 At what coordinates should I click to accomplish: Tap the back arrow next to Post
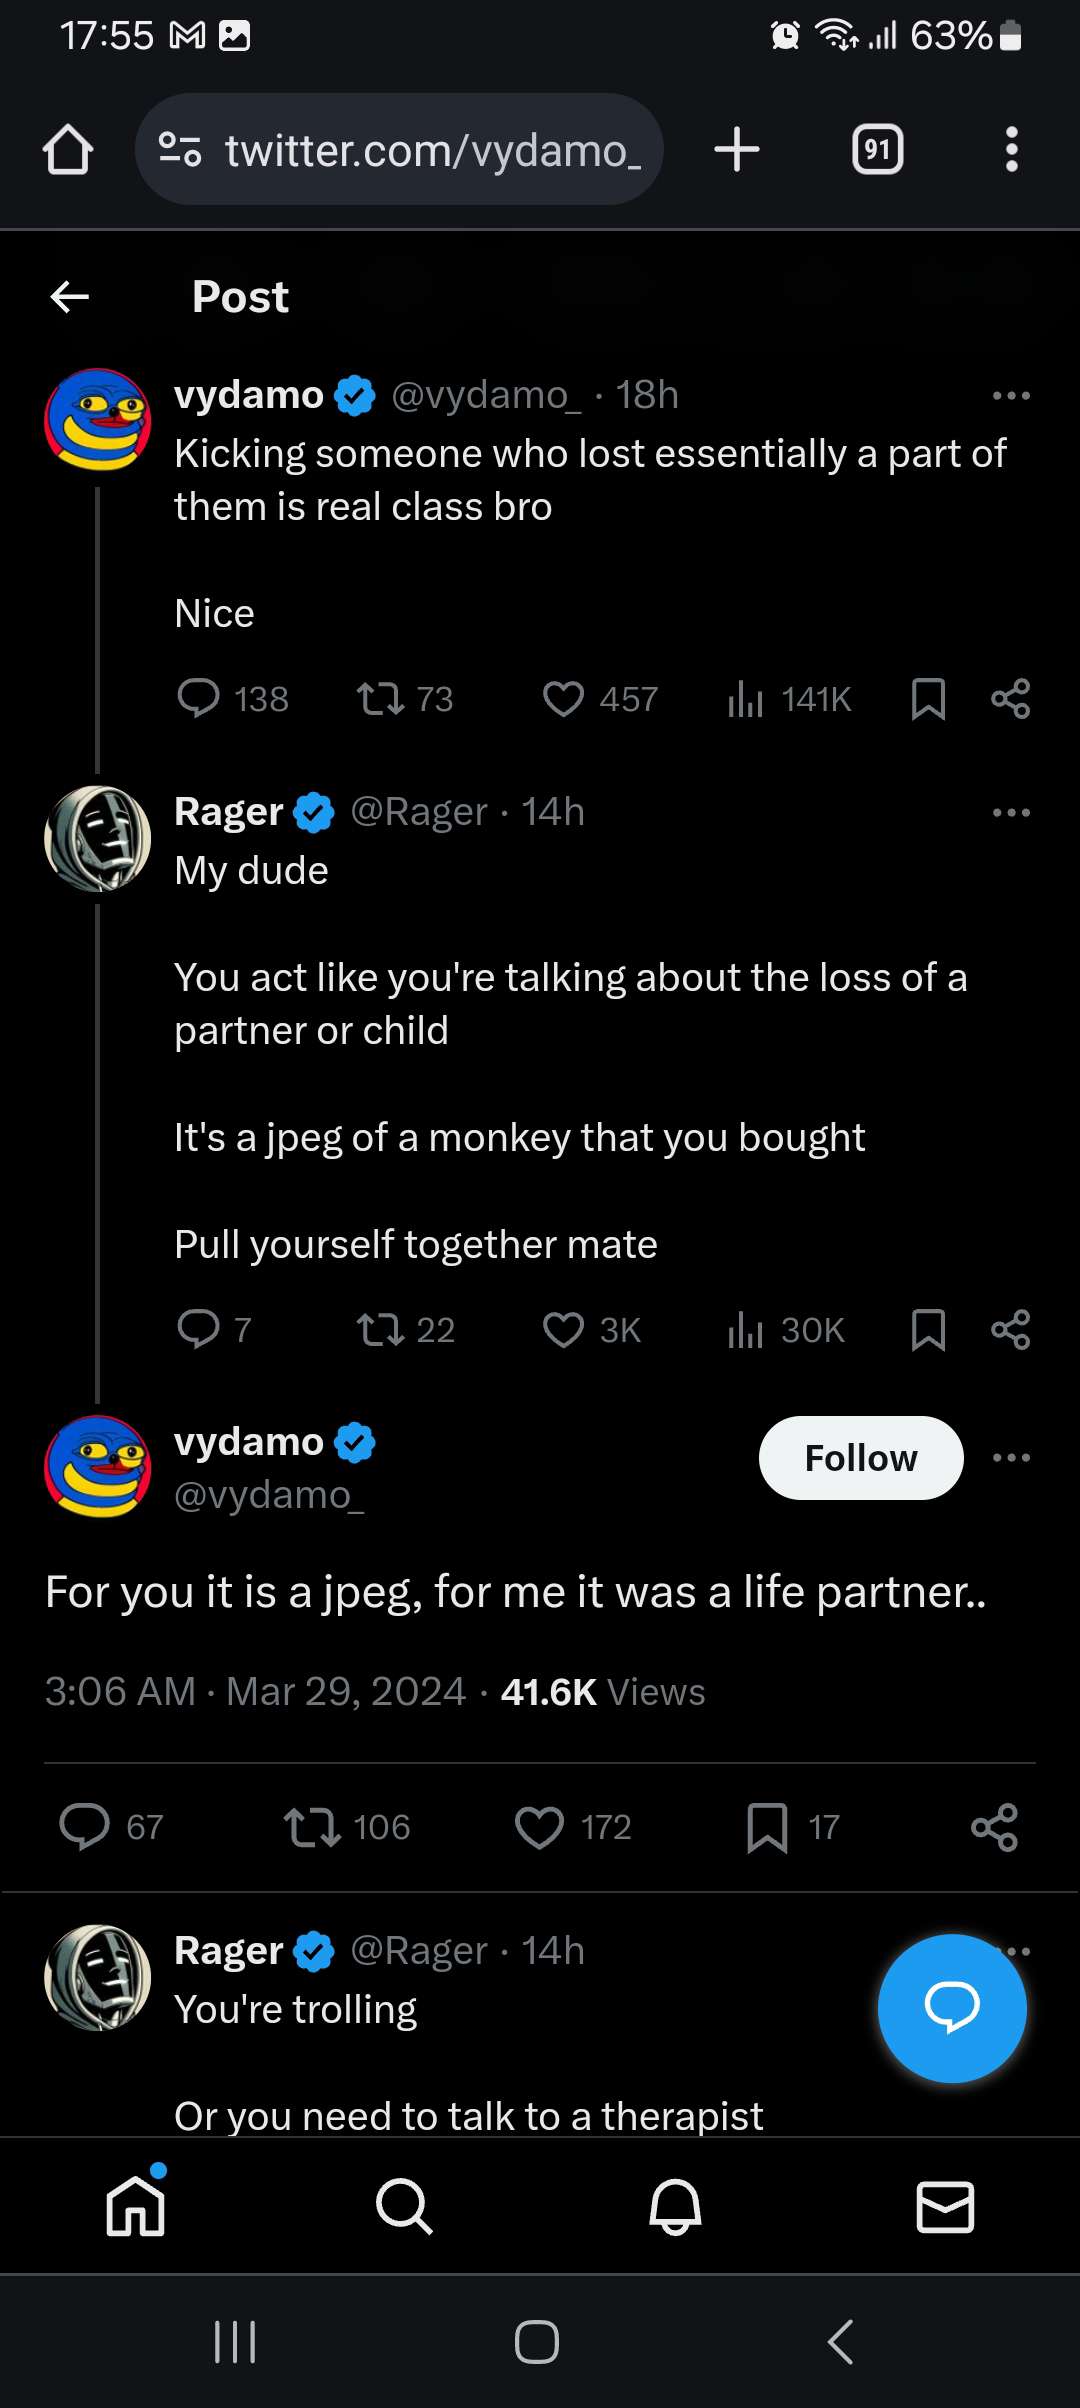click(70, 297)
